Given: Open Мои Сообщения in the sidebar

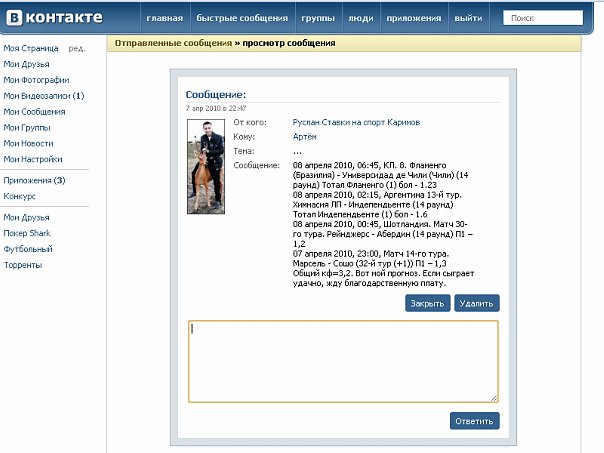Looking at the screenshot, I should pyautogui.click(x=34, y=112).
